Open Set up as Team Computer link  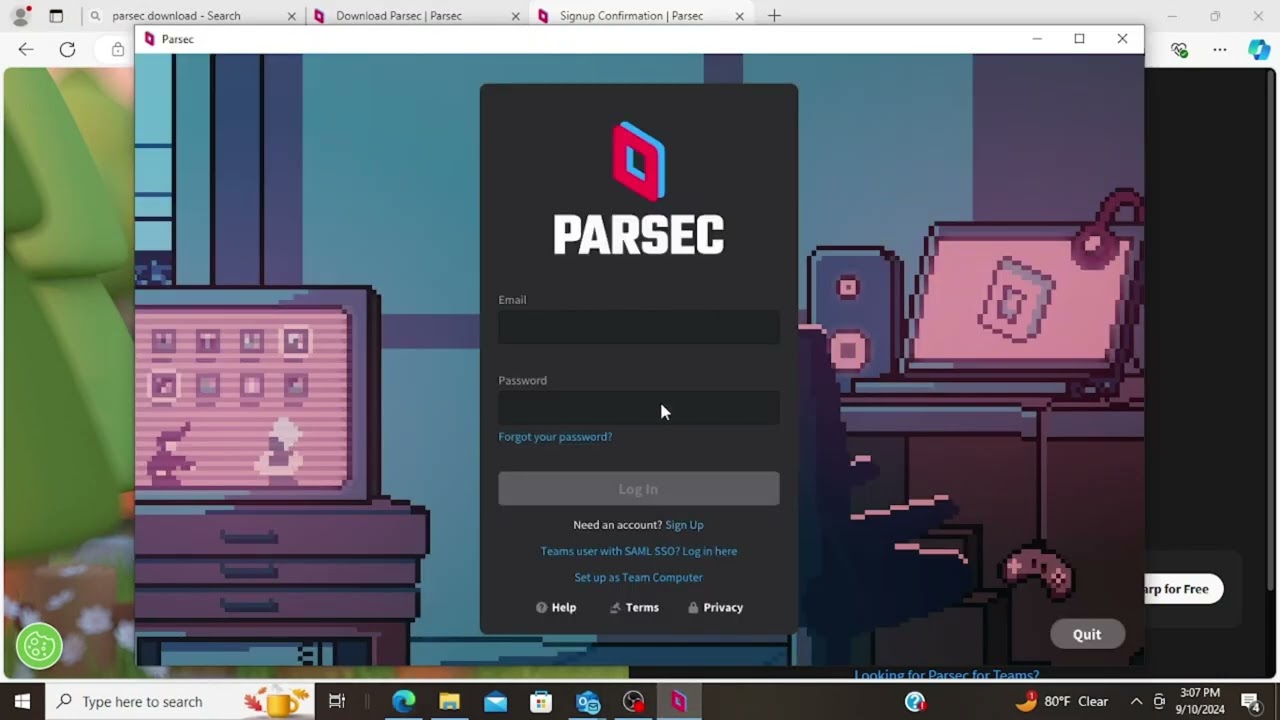[638, 577]
